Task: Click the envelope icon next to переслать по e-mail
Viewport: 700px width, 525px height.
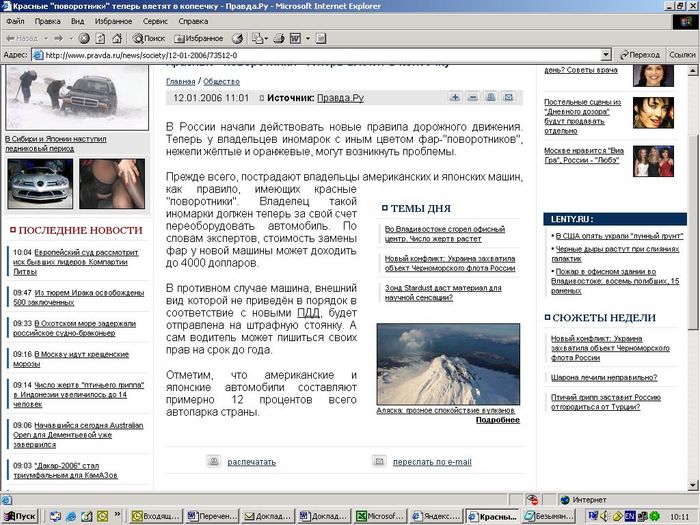Action: (379, 461)
